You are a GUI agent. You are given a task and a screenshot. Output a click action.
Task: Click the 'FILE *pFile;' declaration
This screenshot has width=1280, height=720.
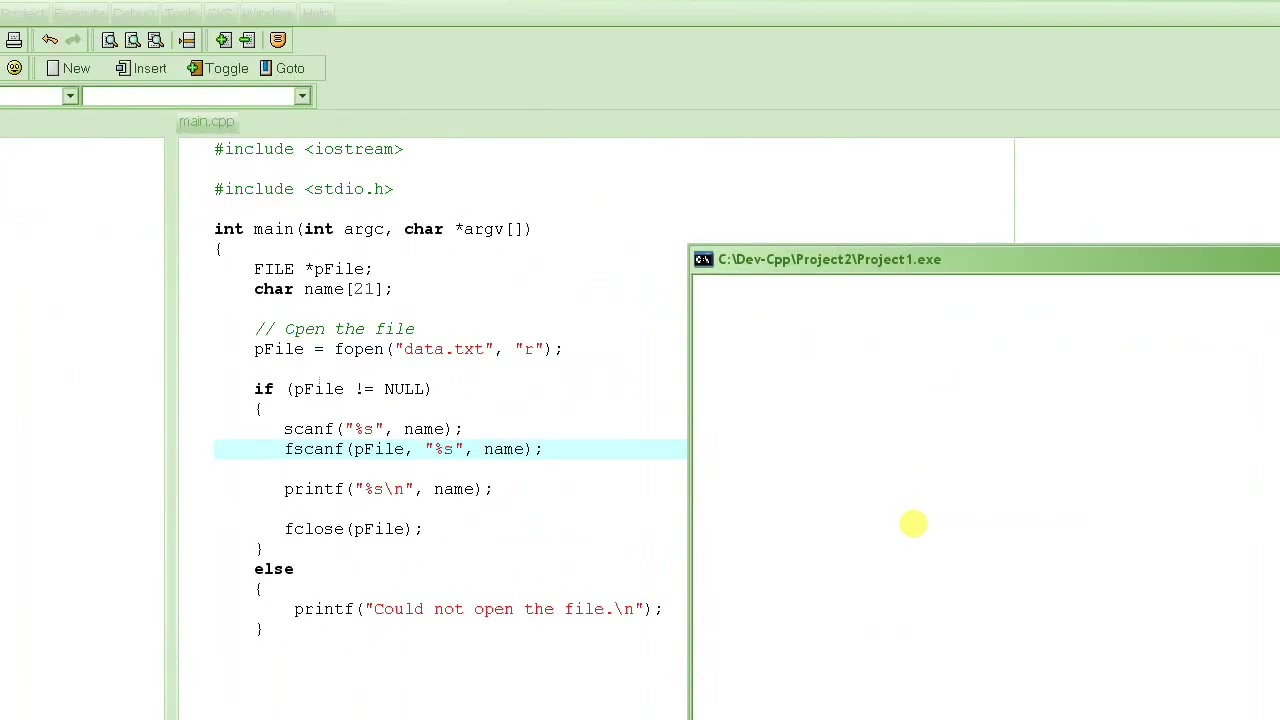313,269
